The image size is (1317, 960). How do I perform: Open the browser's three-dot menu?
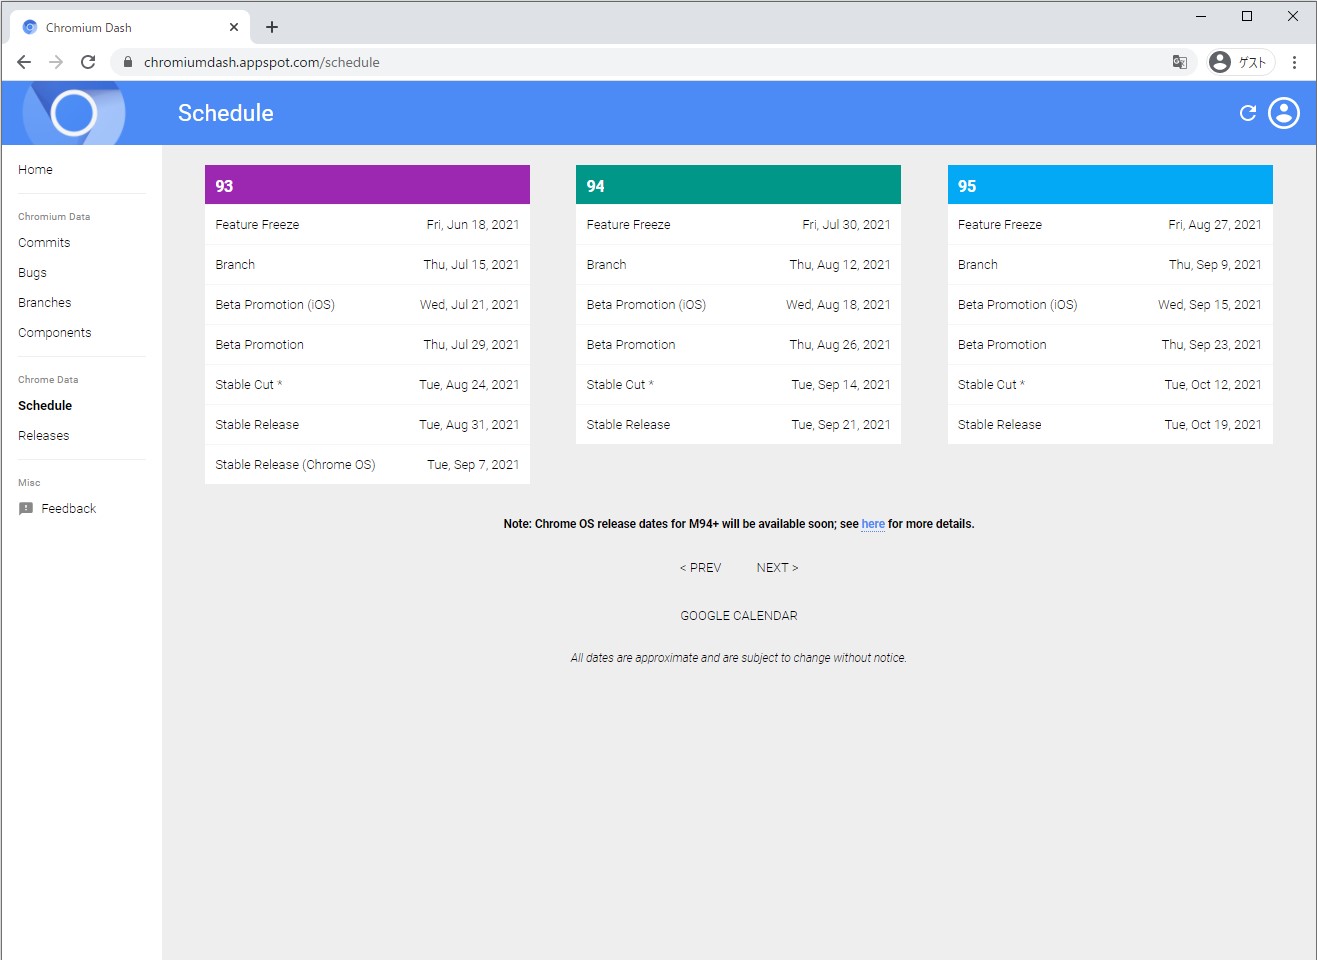1295,62
